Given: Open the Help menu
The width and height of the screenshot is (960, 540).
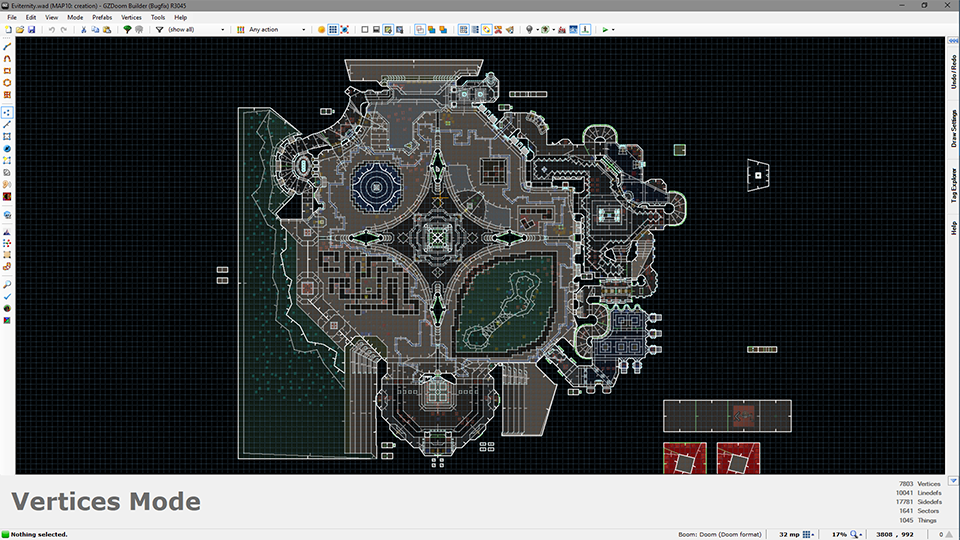Looking at the screenshot, I should pyautogui.click(x=180, y=17).
